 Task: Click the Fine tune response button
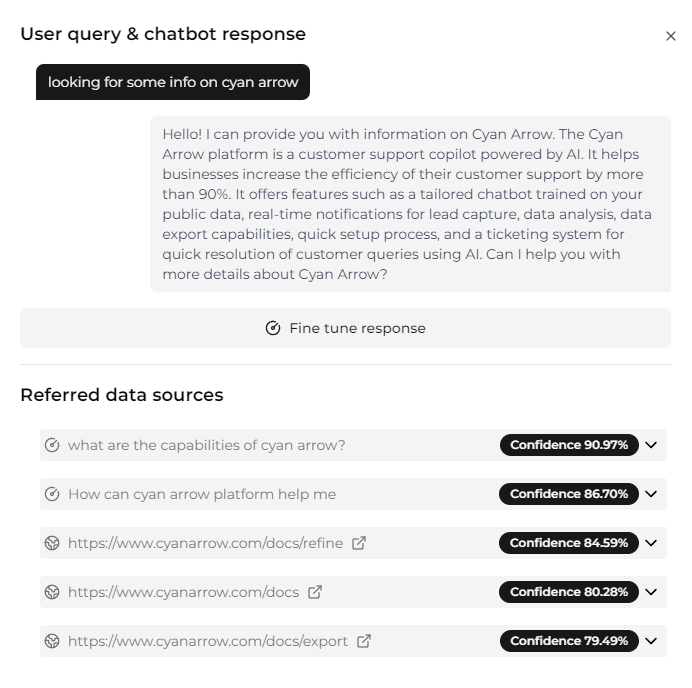click(345, 328)
